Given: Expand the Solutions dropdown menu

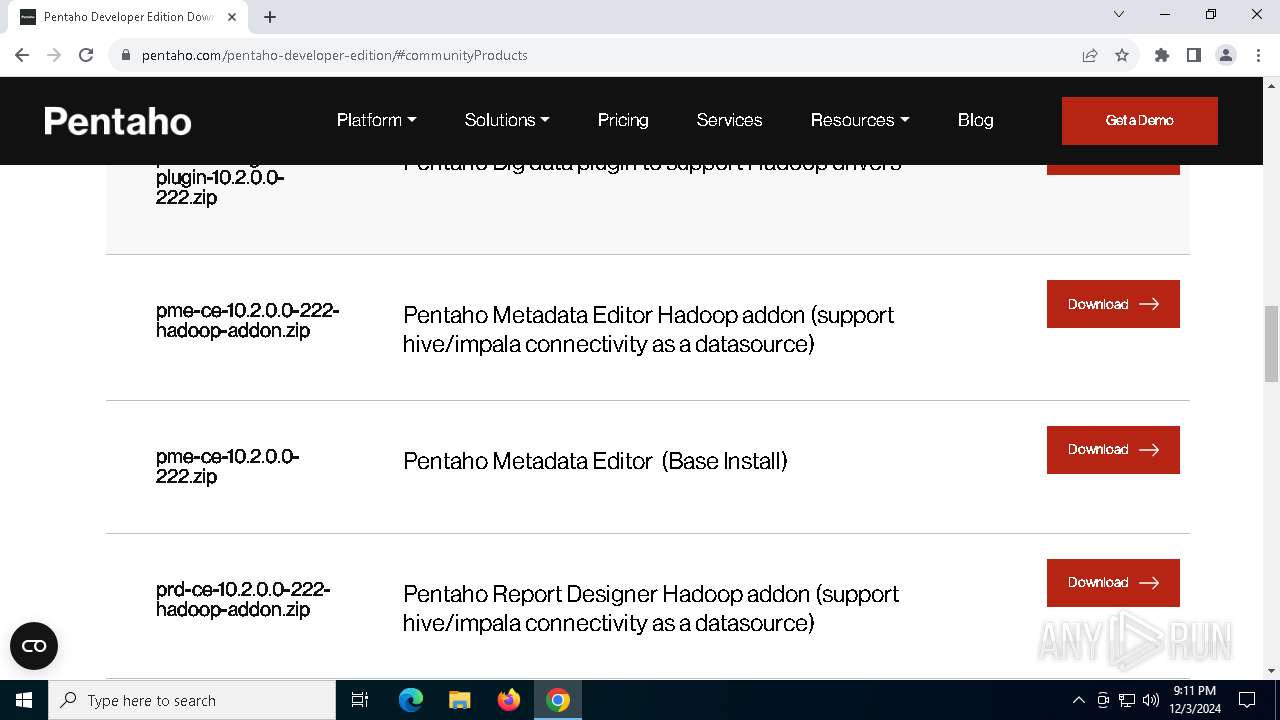Looking at the screenshot, I should tap(506, 120).
